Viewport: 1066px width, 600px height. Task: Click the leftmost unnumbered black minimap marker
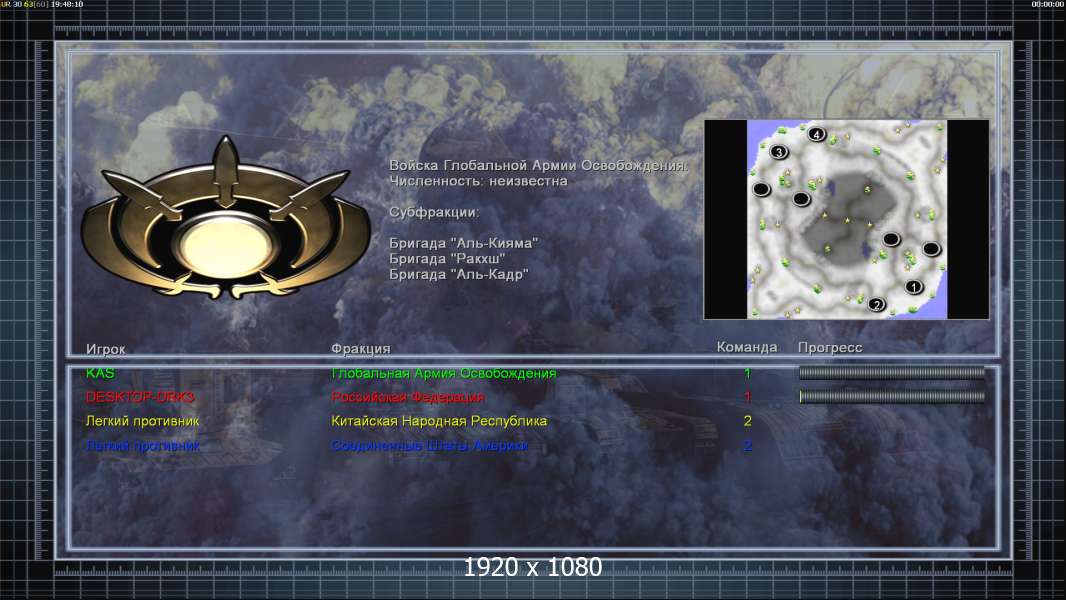pyautogui.click(x=761, y=189)
